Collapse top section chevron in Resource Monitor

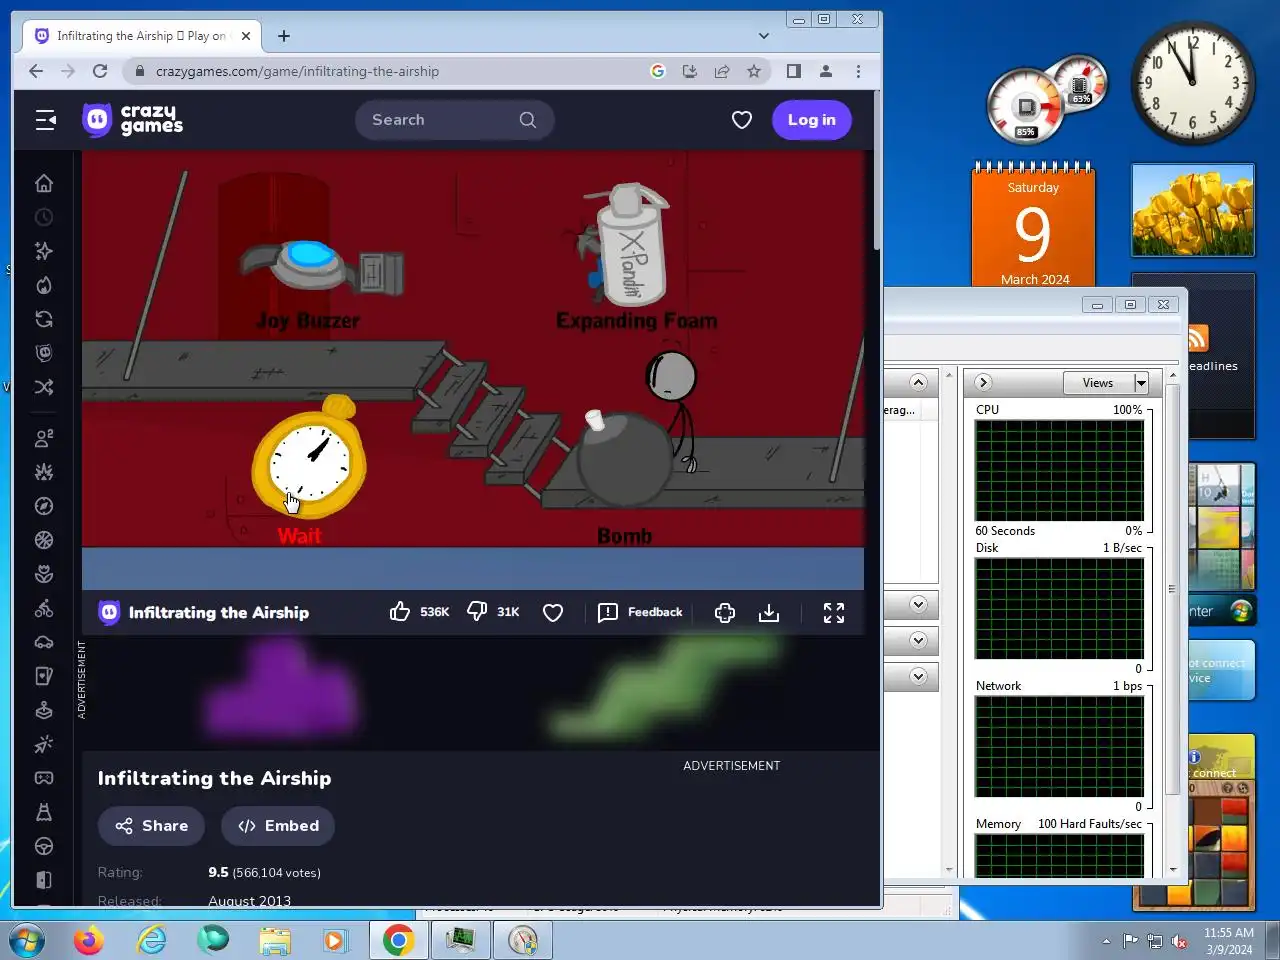coord(918,382)
